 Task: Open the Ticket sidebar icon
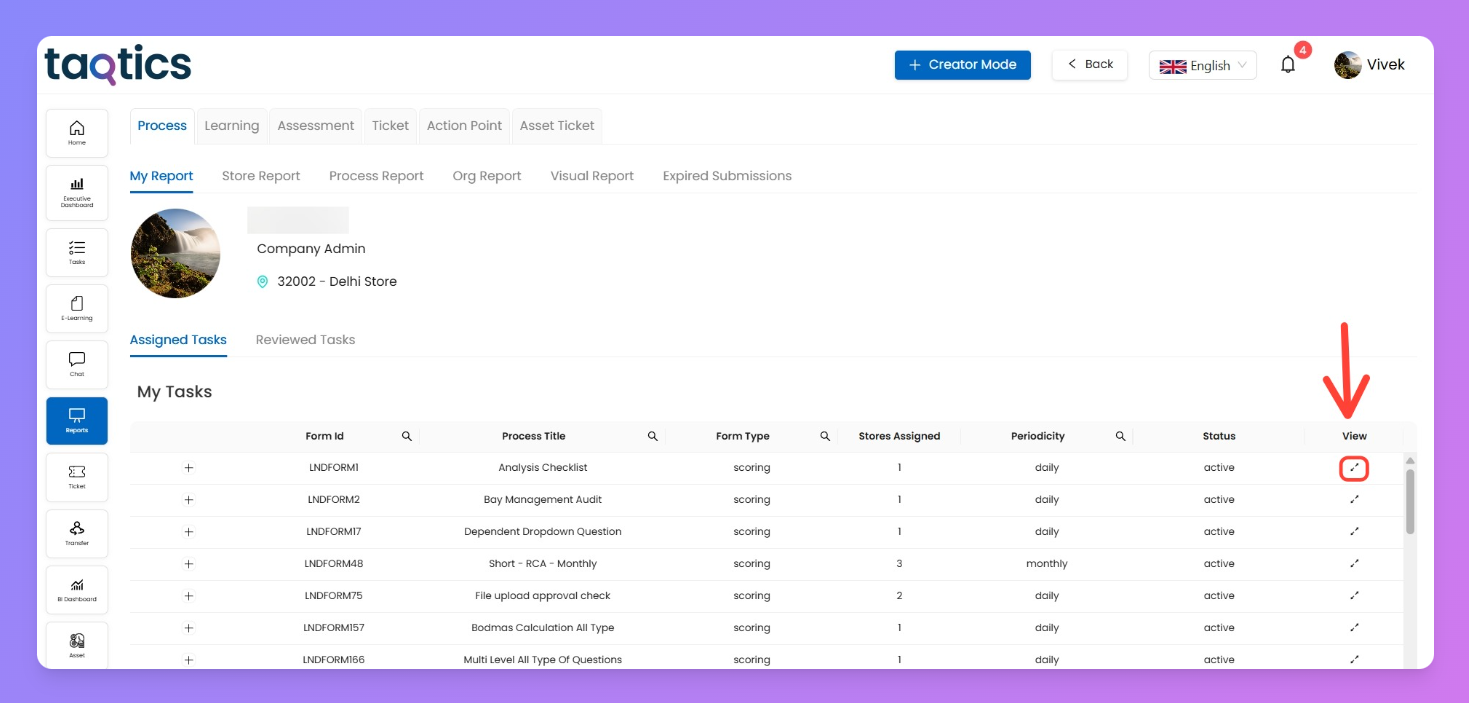click(77, 476)
